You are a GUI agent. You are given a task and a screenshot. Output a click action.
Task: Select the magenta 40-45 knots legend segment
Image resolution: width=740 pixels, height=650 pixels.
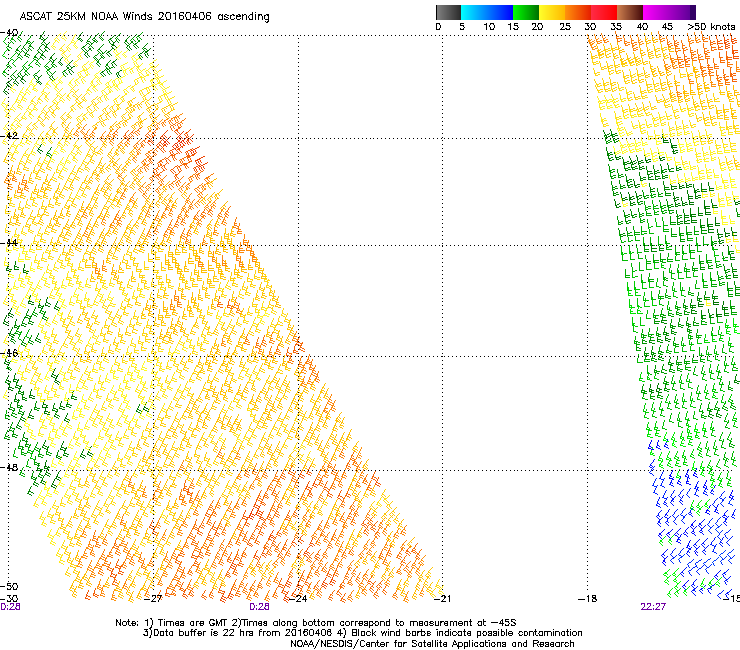(x=656, y=12)
